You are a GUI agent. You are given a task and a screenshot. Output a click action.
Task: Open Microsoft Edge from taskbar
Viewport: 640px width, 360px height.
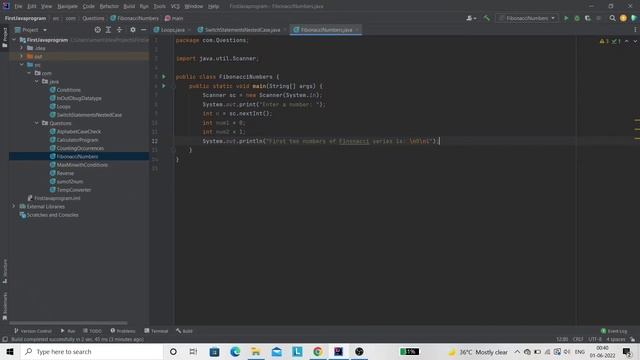click(x=235, y=351)
